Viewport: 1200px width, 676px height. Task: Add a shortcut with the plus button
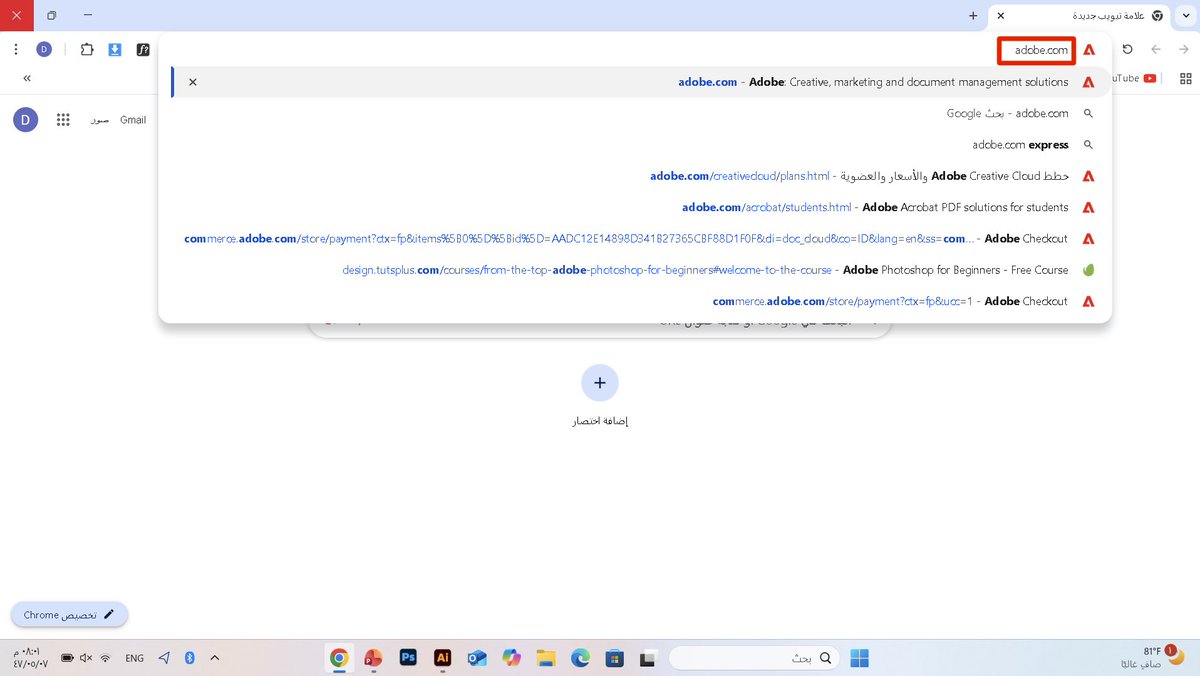click(600, 382)
